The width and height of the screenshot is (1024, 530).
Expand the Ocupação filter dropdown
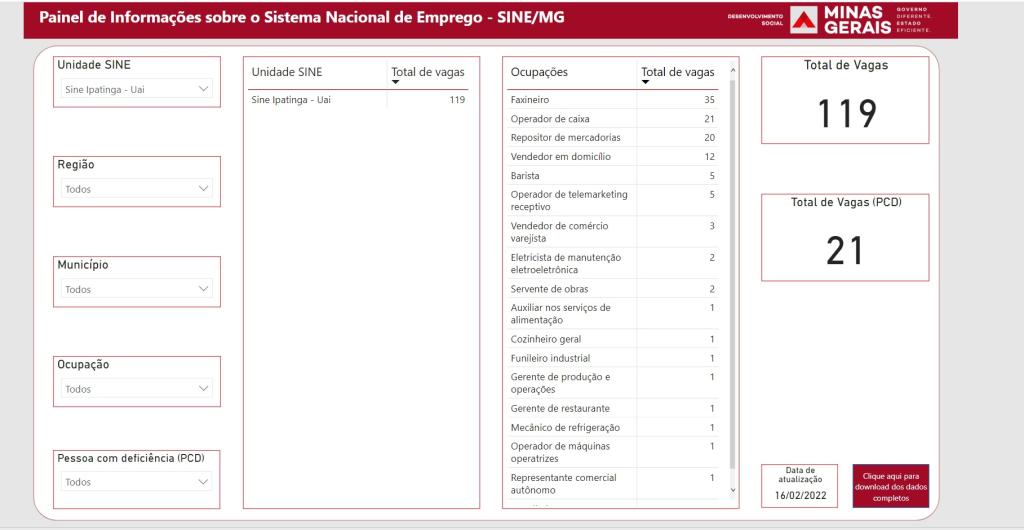click(138, 389)
